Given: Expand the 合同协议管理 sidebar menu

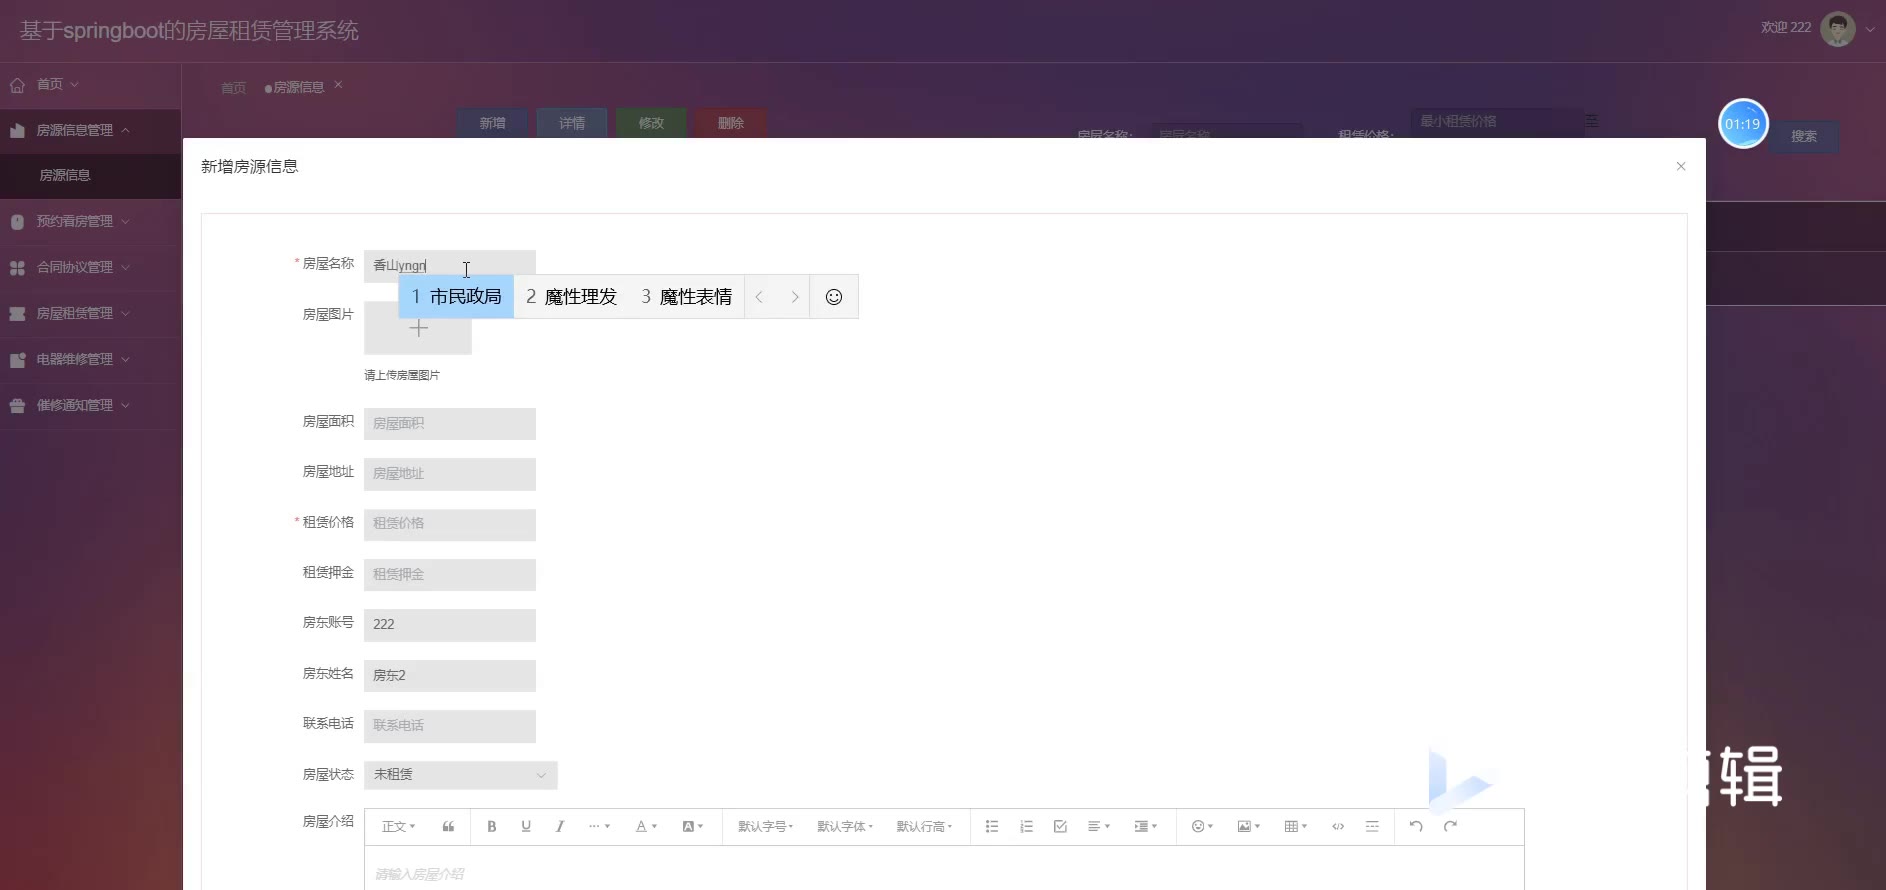Looking at the screenshot, I should click(90, 268).
